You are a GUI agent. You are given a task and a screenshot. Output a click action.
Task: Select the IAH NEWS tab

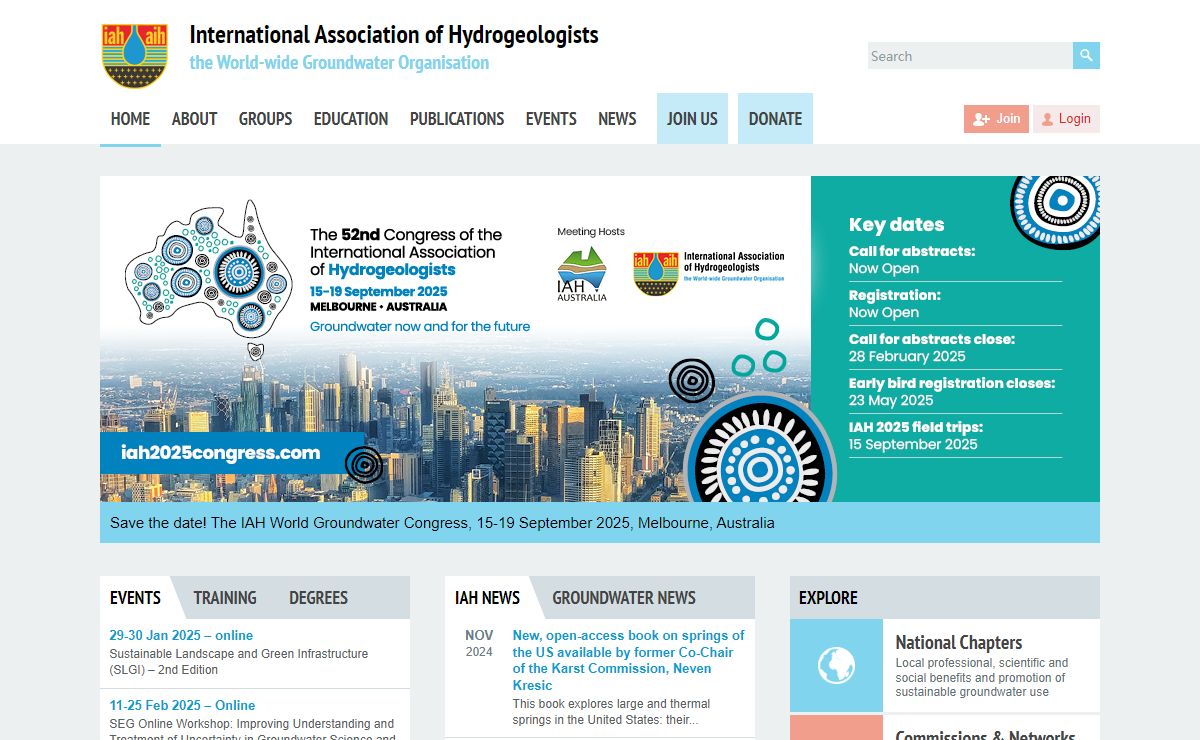tap(487, 598)
